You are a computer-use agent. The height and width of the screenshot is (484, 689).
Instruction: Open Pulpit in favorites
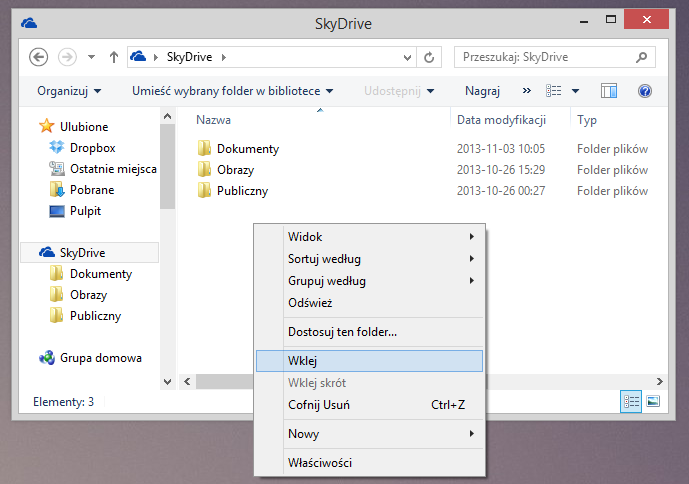tap(85, 211)
